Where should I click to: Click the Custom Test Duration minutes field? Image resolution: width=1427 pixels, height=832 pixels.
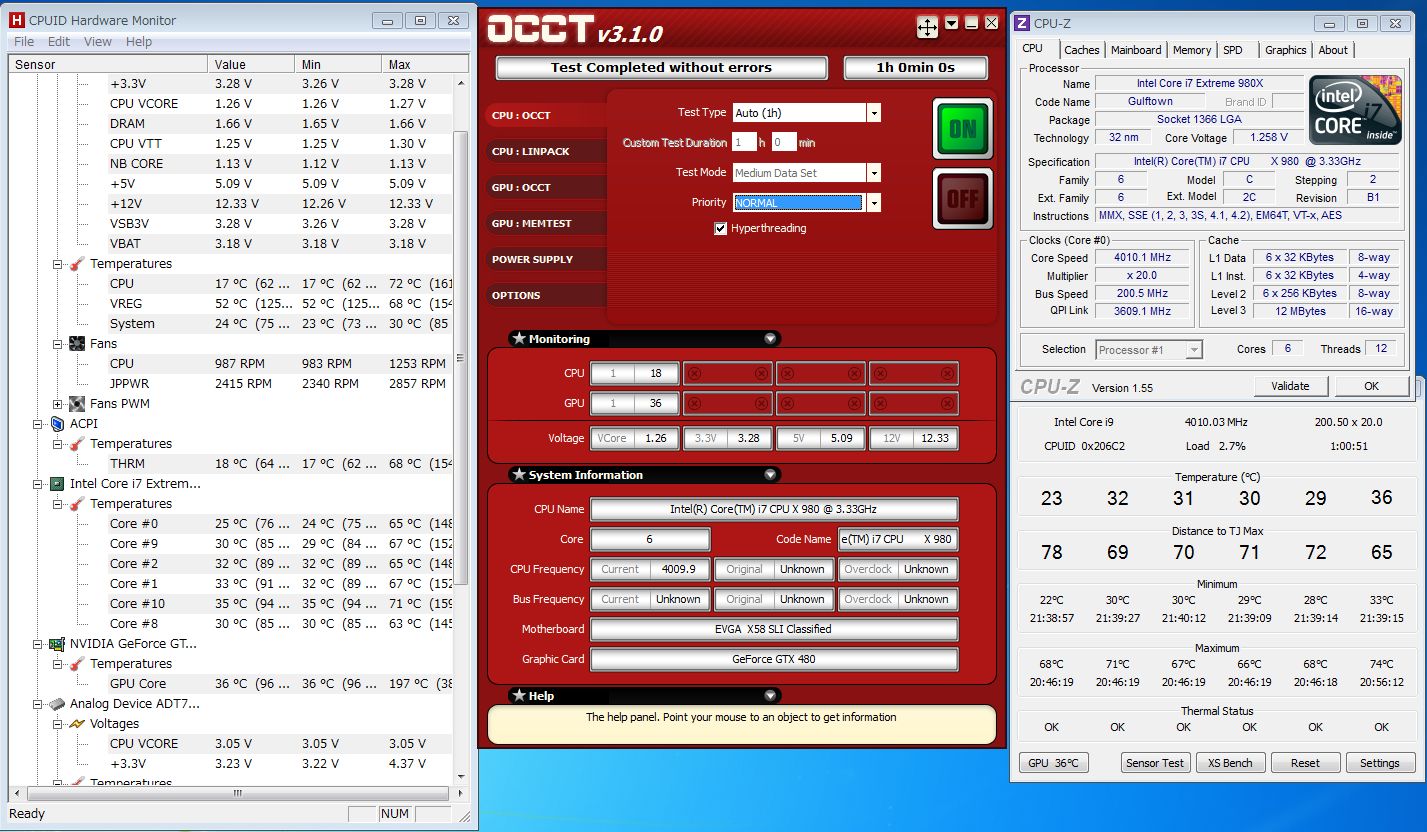(784, 143)
